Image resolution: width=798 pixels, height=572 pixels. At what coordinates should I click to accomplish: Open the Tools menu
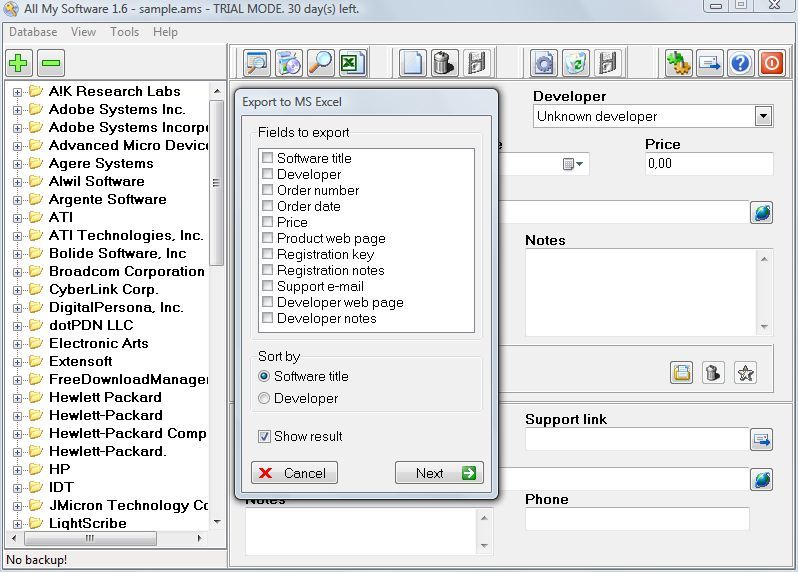[x=125, y=32]
